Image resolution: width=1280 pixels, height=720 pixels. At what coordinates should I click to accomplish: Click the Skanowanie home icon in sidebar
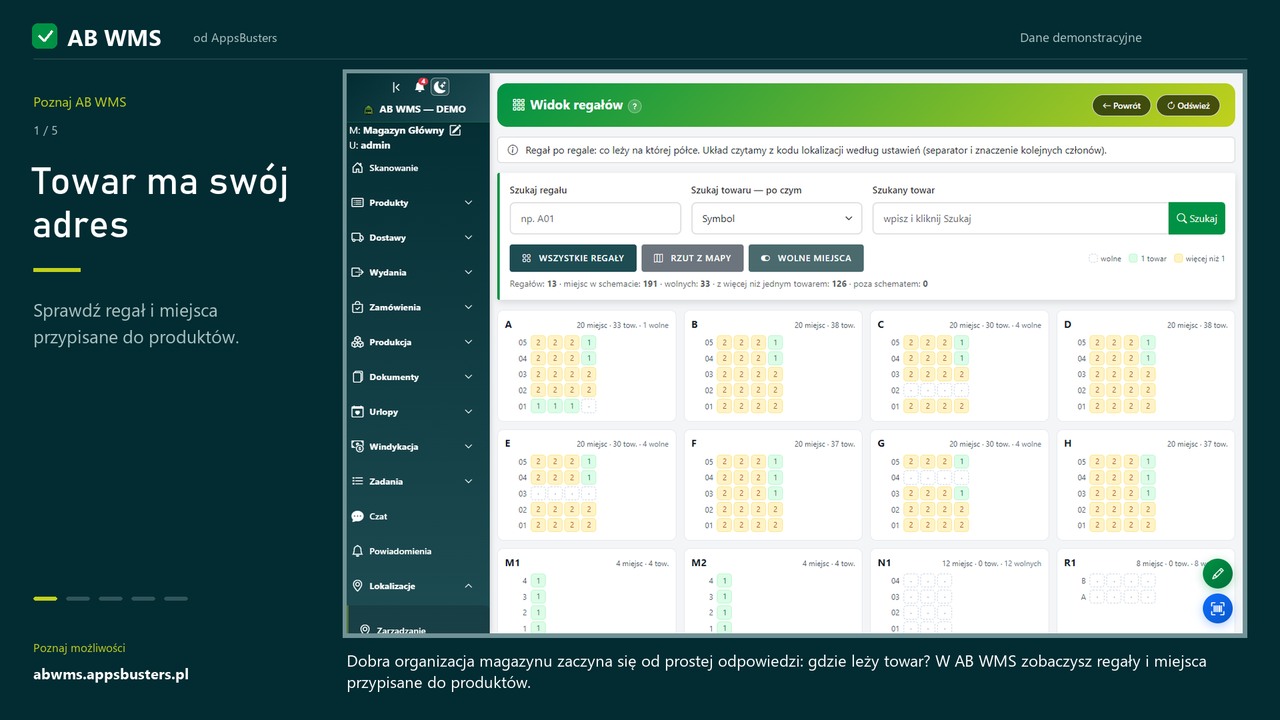pyautogui.click(x=358, y=168)
